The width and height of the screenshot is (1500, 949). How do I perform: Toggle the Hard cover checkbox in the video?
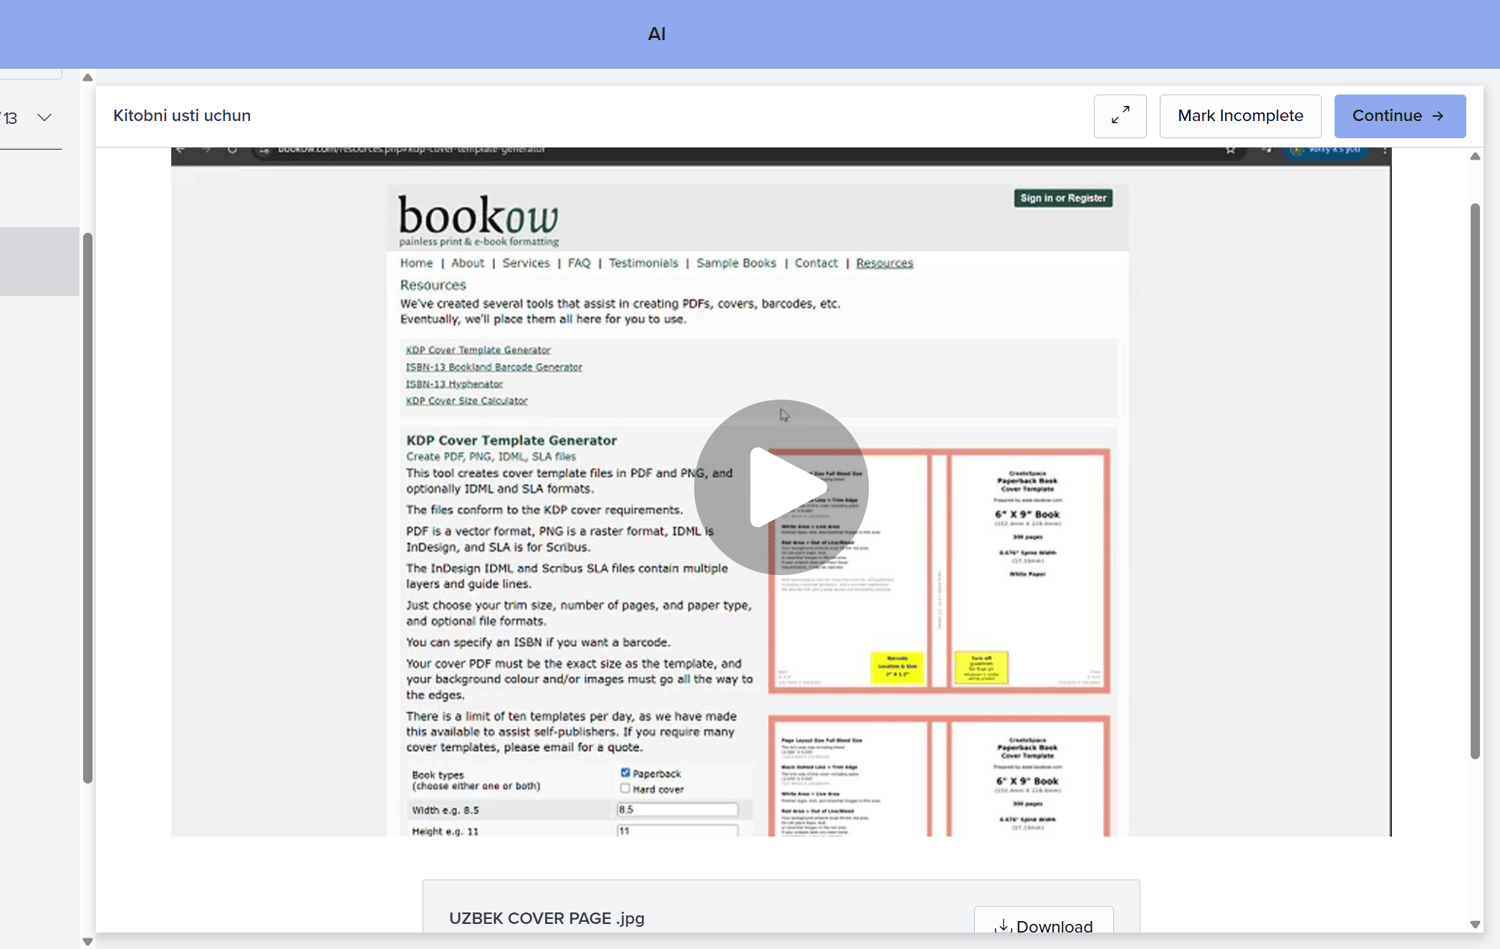625,788
